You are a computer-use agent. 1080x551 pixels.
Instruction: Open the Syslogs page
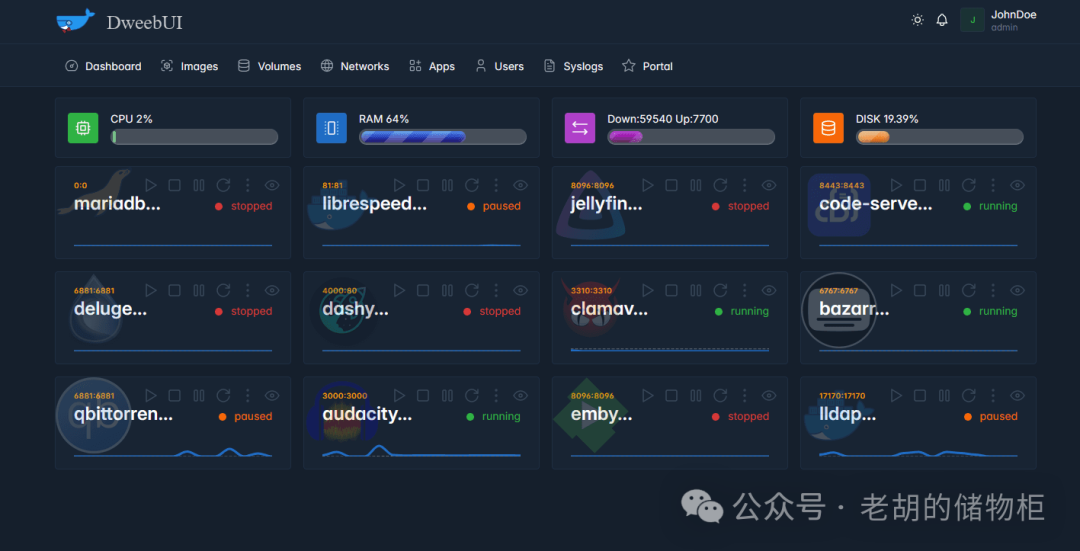(573, 66)
